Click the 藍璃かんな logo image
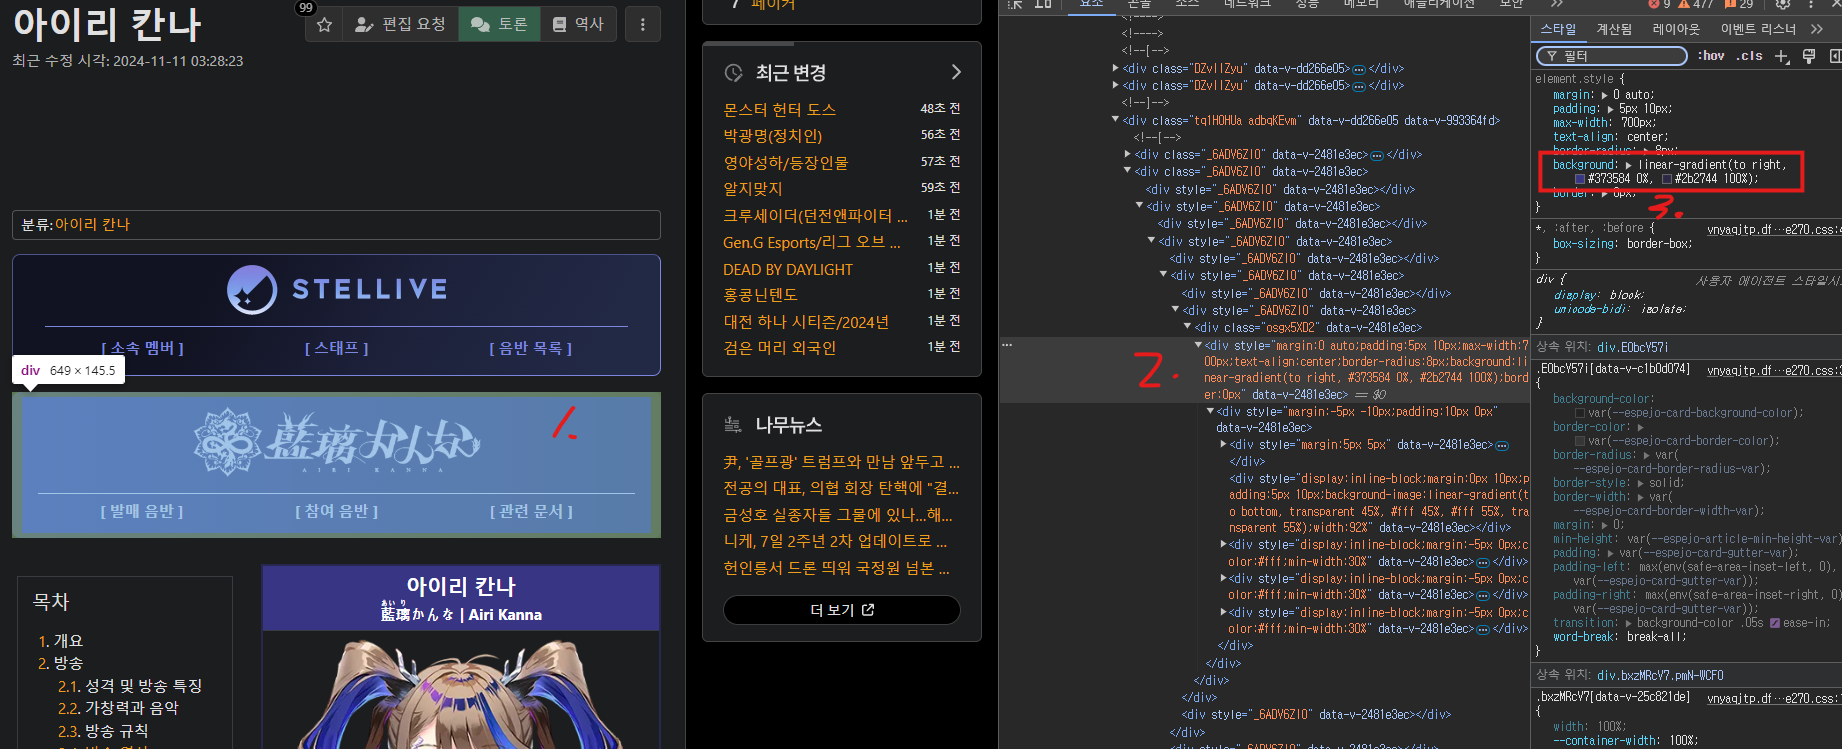 coord(337,441)
